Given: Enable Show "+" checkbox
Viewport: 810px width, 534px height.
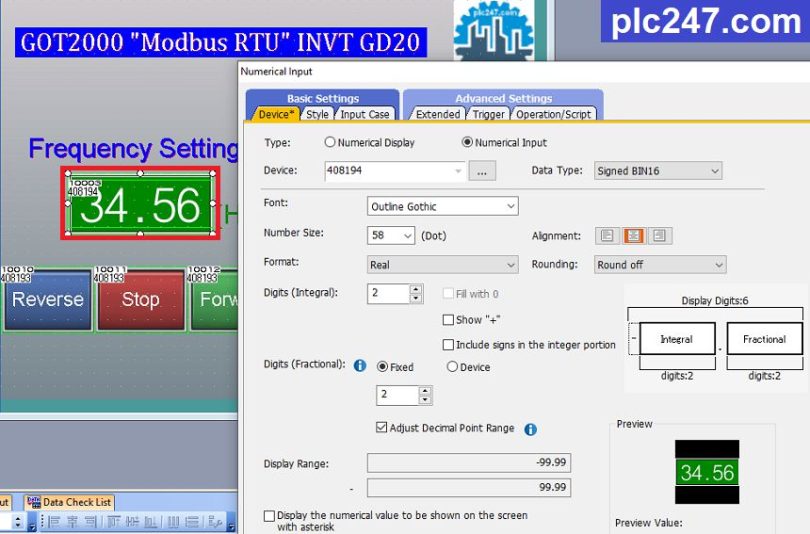Looking at the screenshot, I should [448, 320].
